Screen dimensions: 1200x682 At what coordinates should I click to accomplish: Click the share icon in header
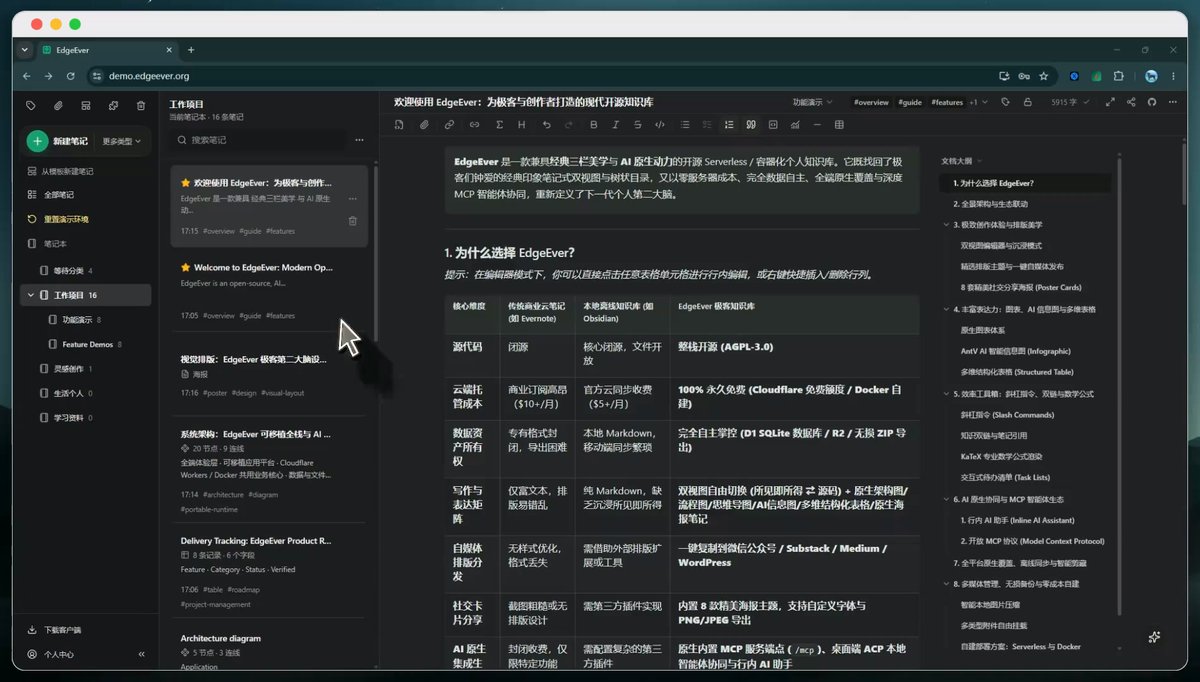pos(1131,102)
